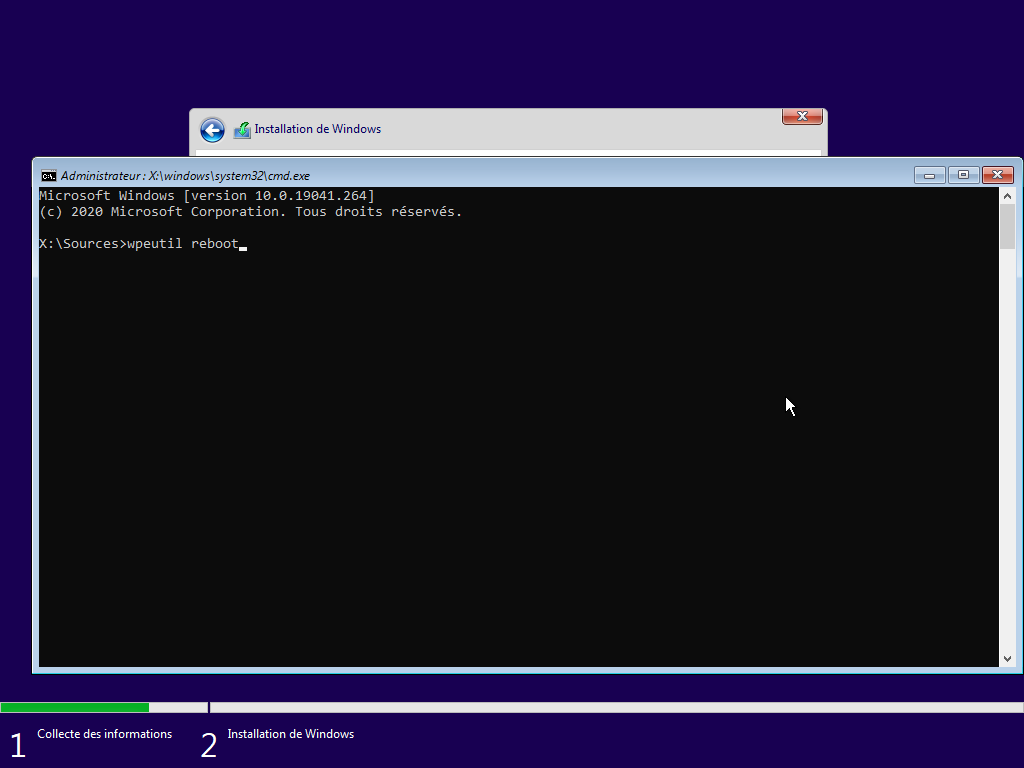1024x768 pixels.
Task: Open the cmd.exe system menu icon
Action: pos(48,176)
